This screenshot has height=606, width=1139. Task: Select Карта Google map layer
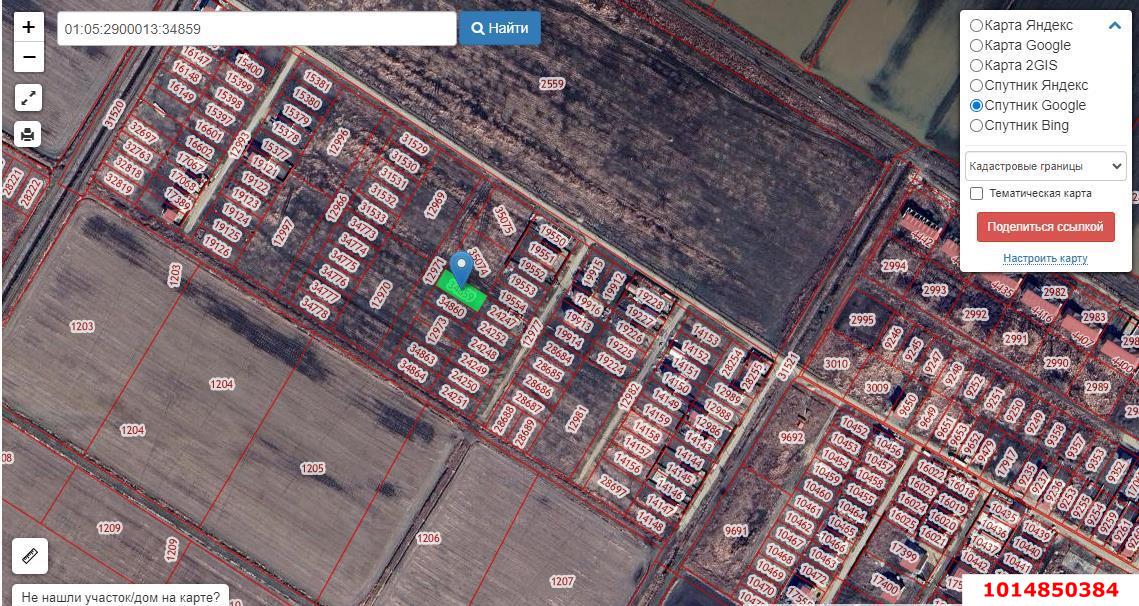pos(976,45)
